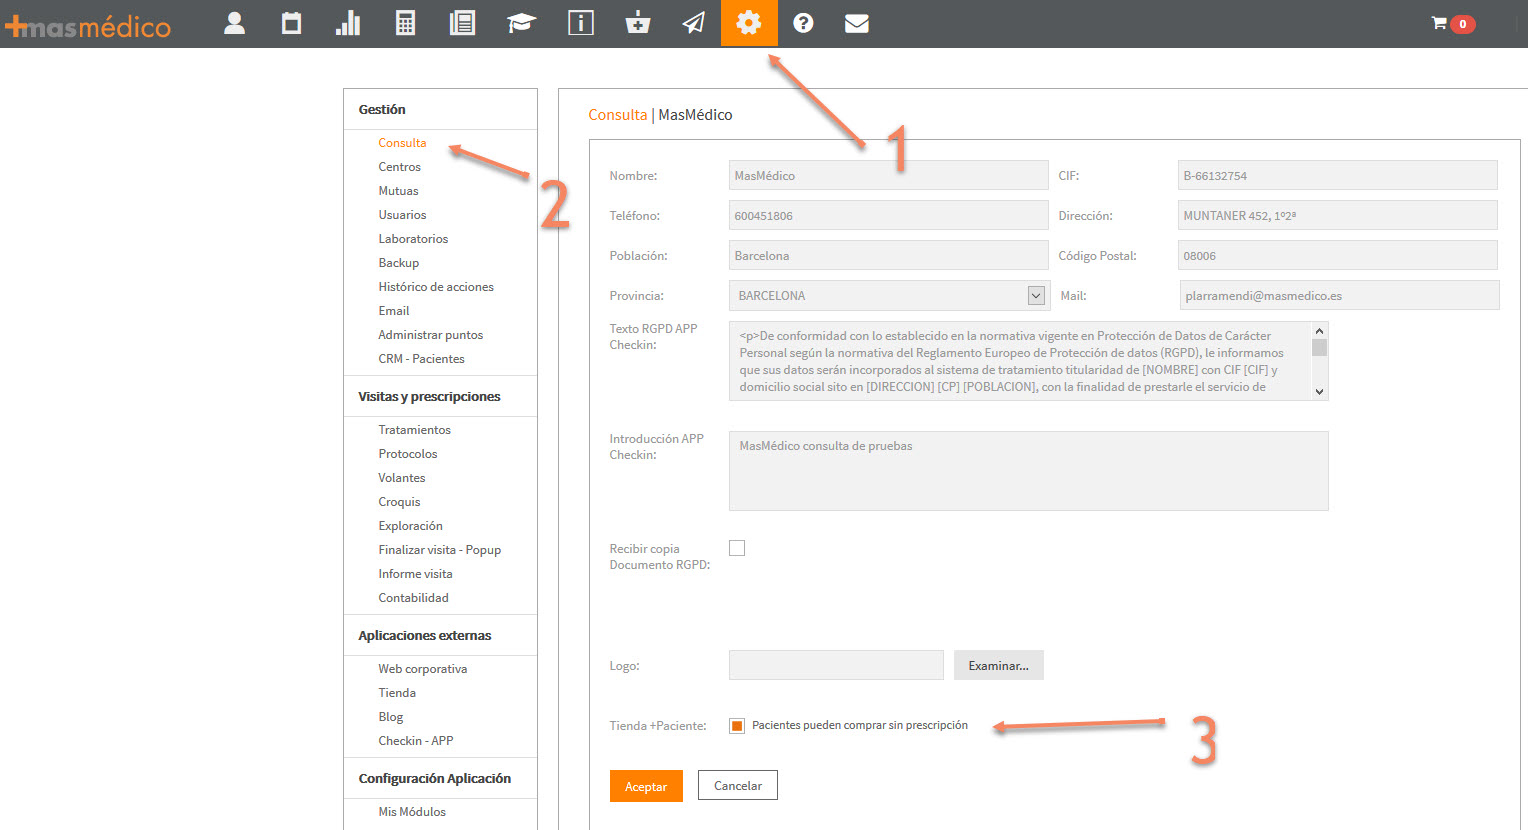Open the settings gear icon
1528x830 pixels.
tap(749, 23)
